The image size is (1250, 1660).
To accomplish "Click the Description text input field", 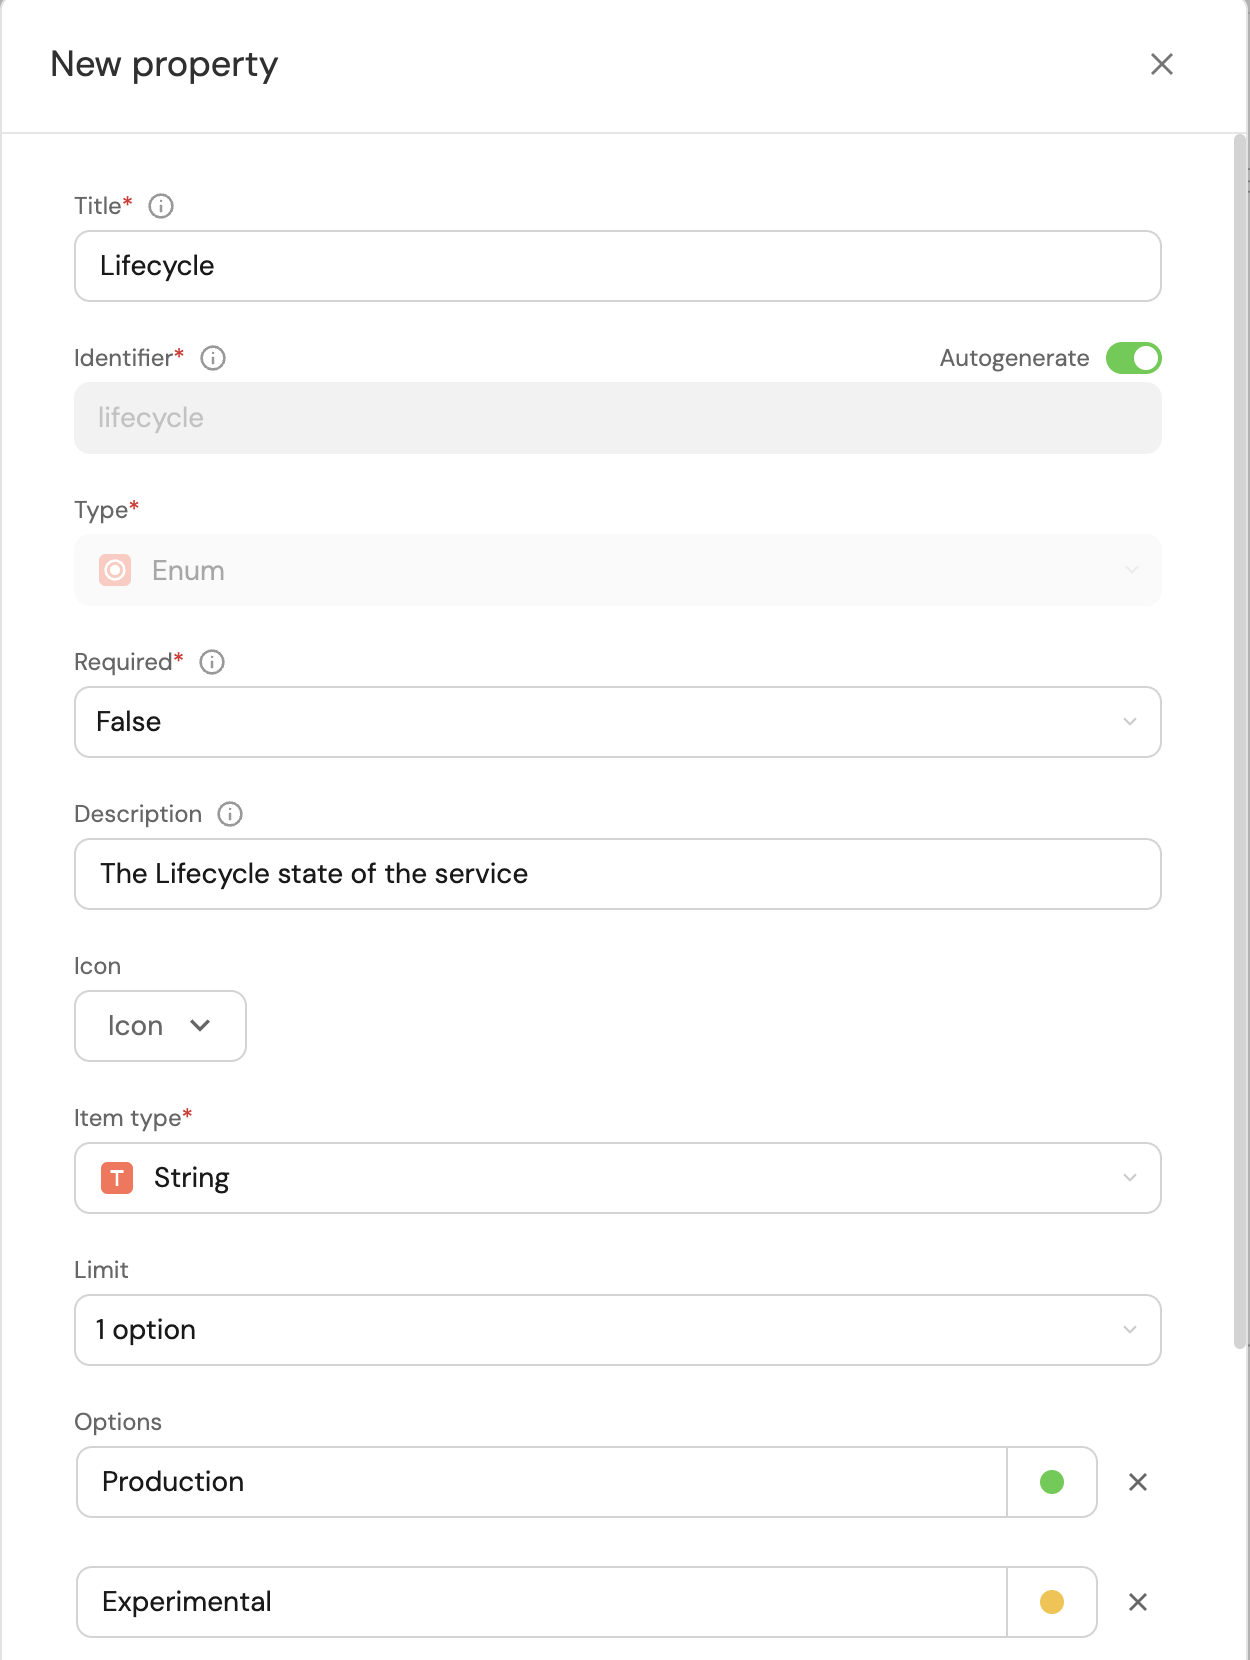I will tap(617, 874).
